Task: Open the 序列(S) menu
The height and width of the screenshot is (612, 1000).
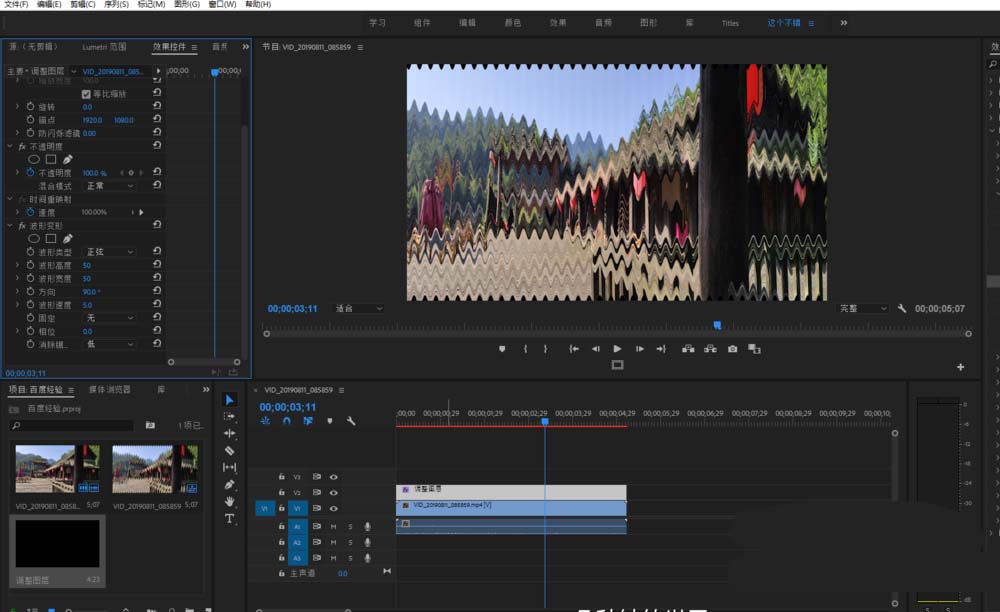Action: click(116, 5)
